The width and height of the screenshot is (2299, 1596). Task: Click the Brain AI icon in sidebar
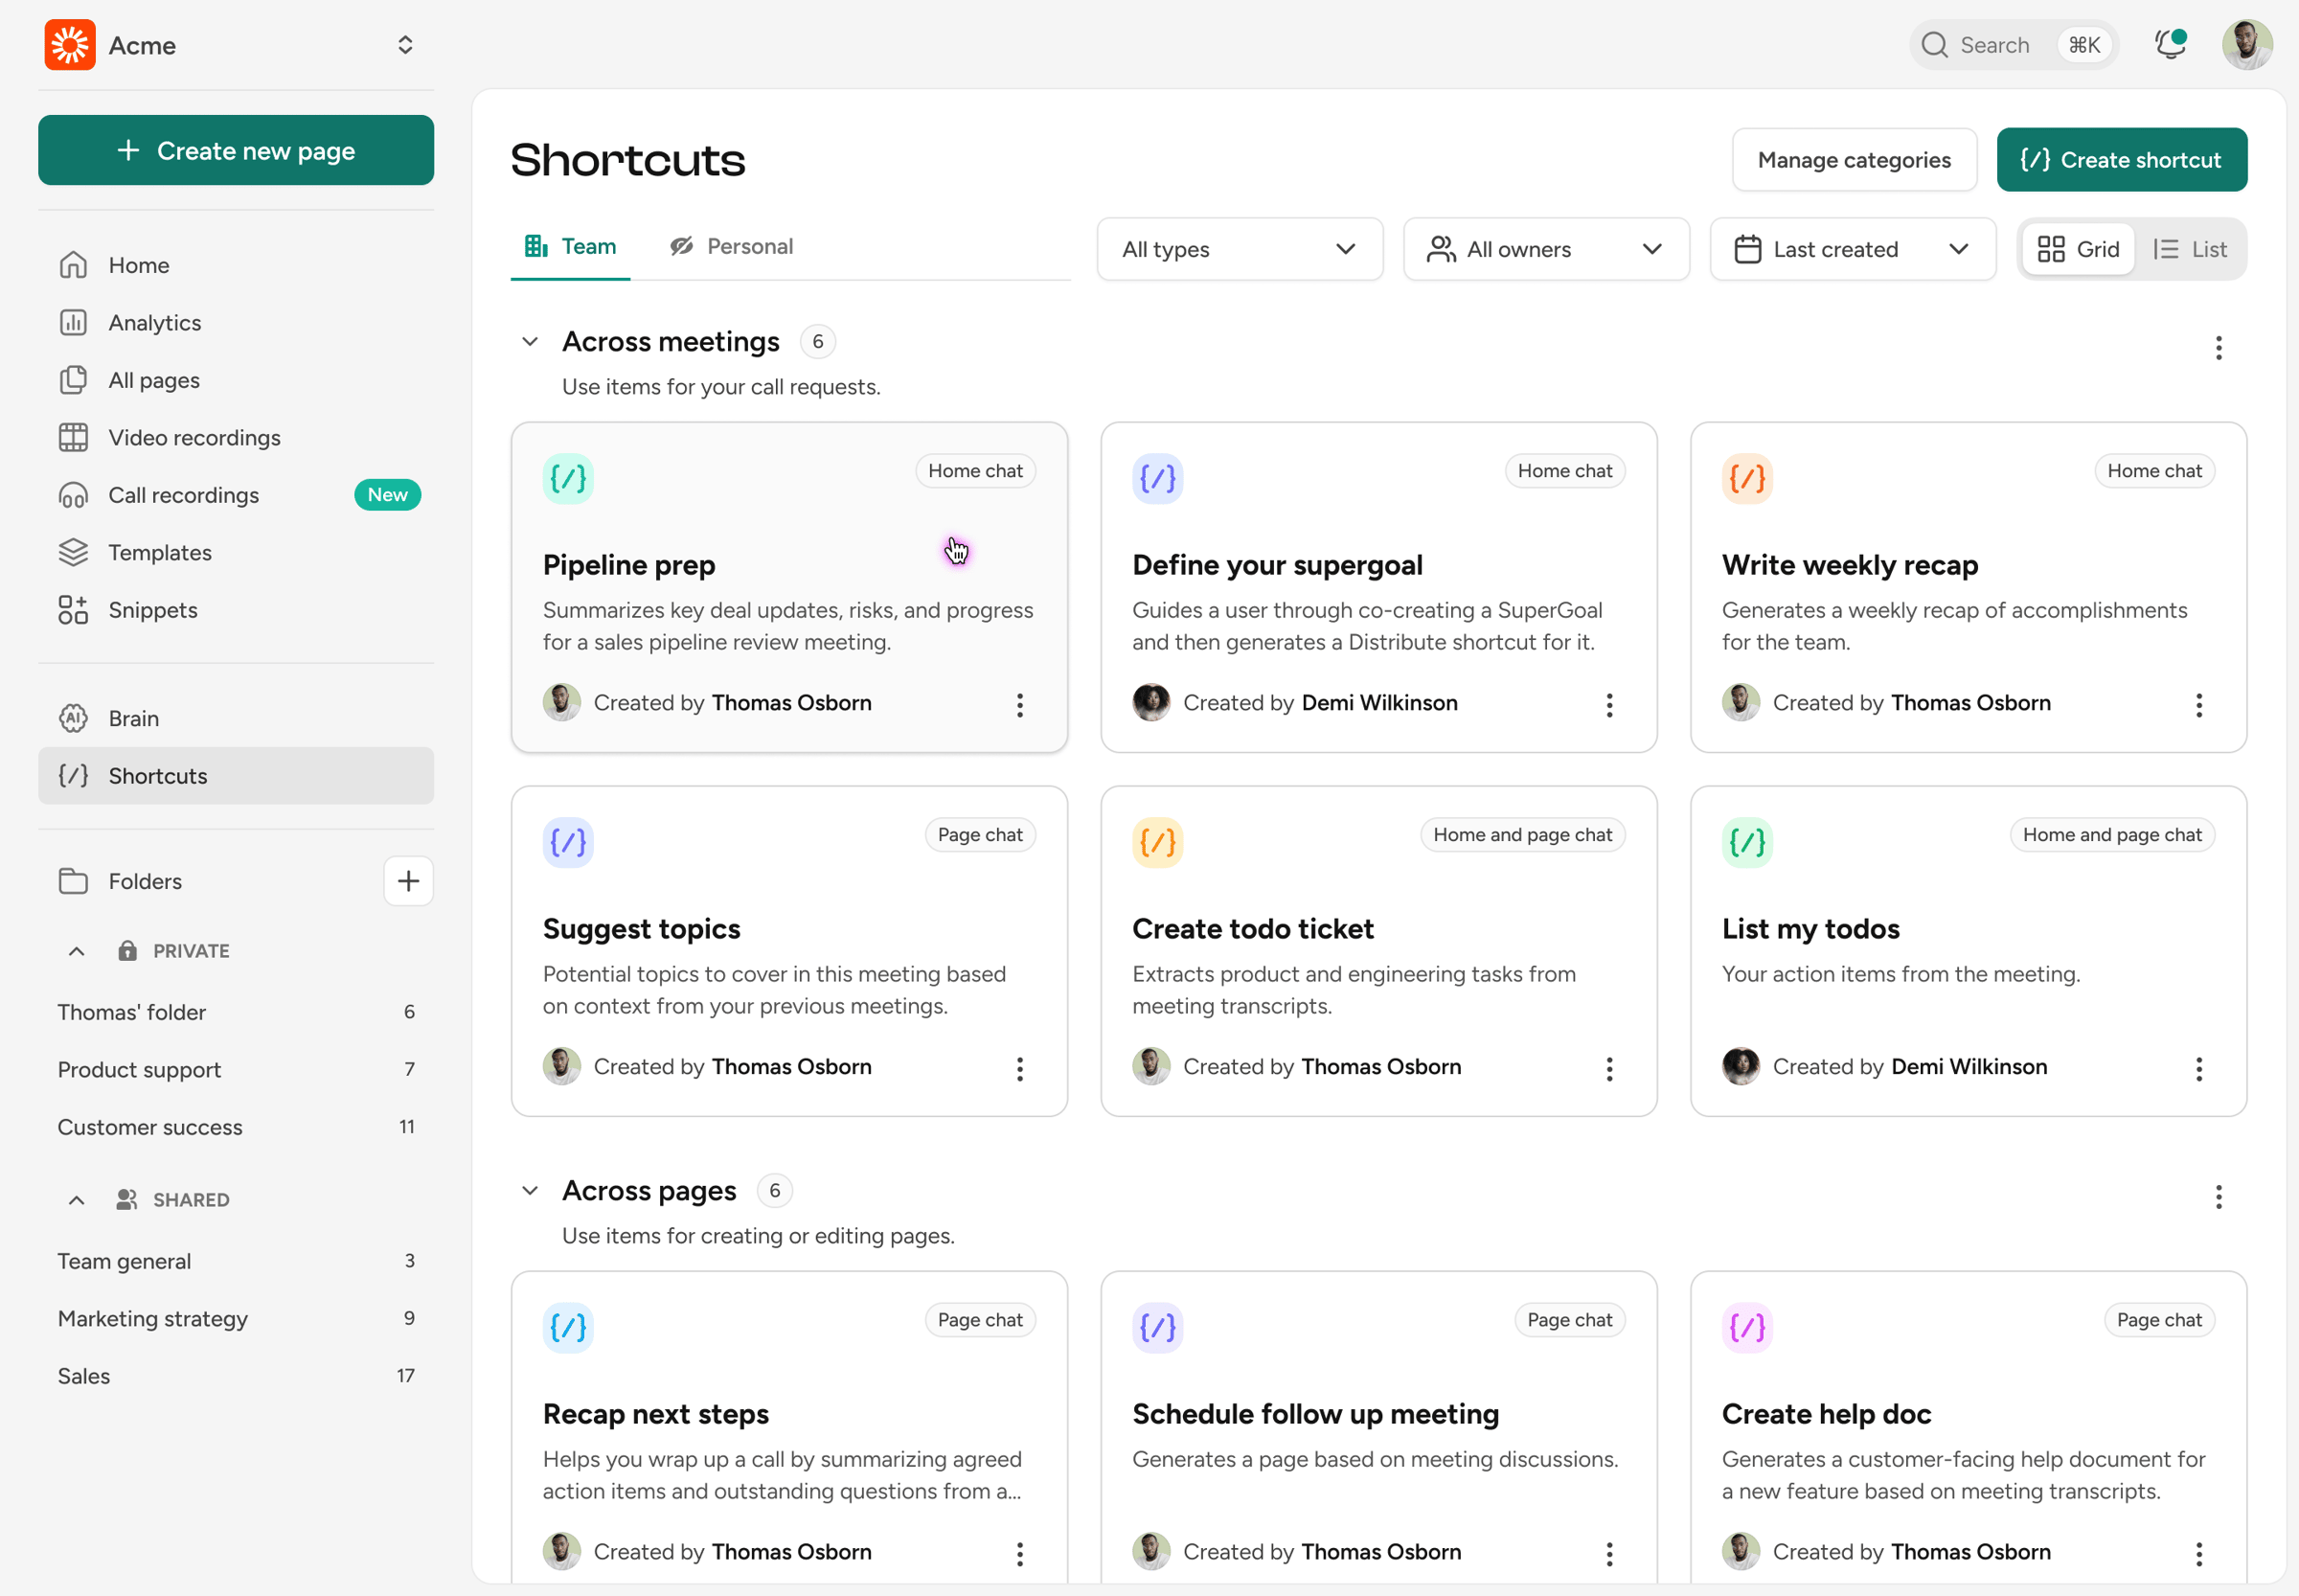pos(73,718)
